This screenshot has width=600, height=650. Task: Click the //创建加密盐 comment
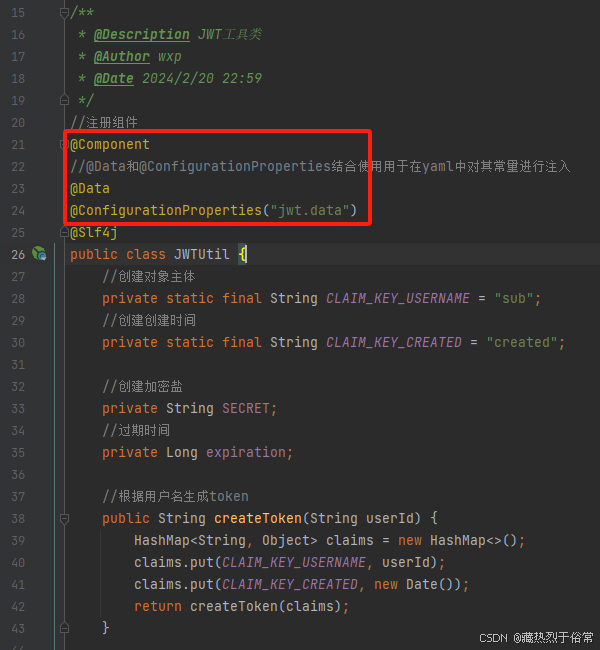pos(142,386)
